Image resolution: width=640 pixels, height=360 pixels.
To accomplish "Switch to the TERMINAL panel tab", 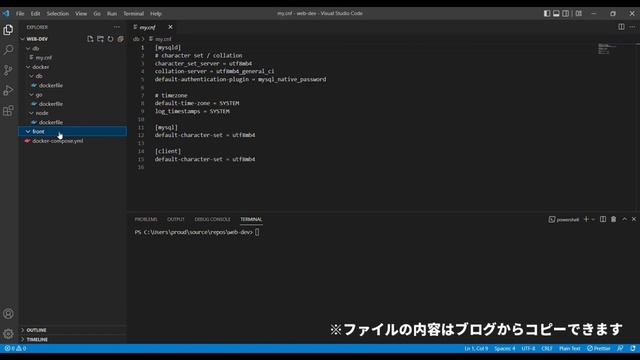I will click(251, 220).
